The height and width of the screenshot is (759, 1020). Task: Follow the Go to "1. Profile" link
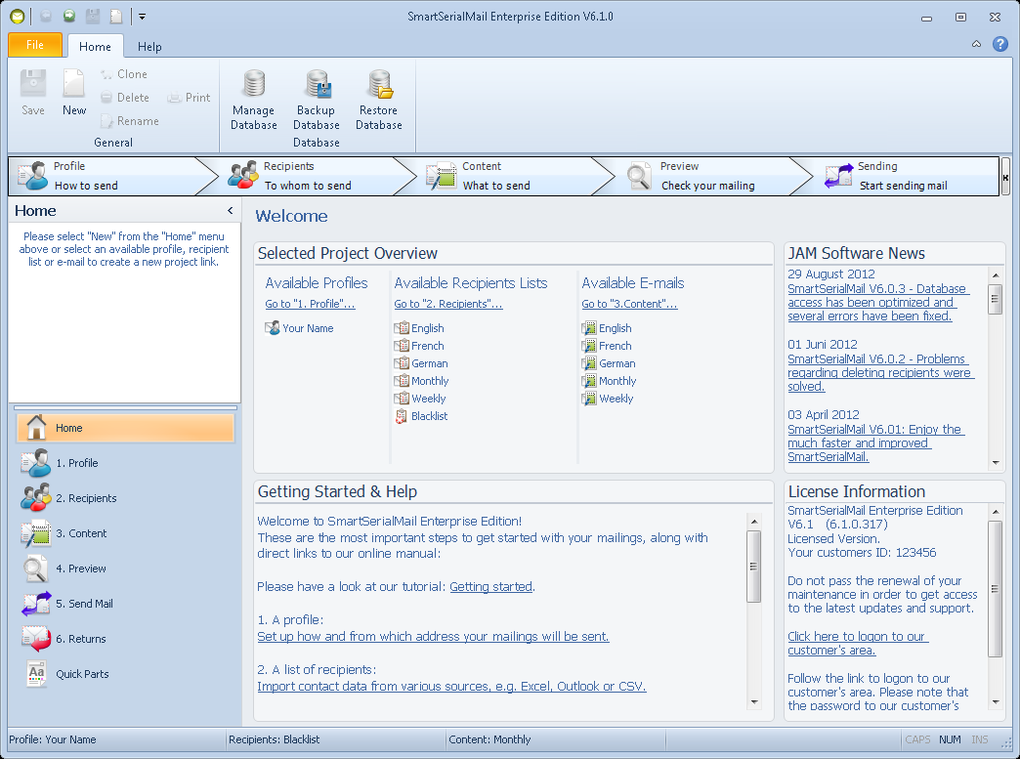[x=310, y=304]
